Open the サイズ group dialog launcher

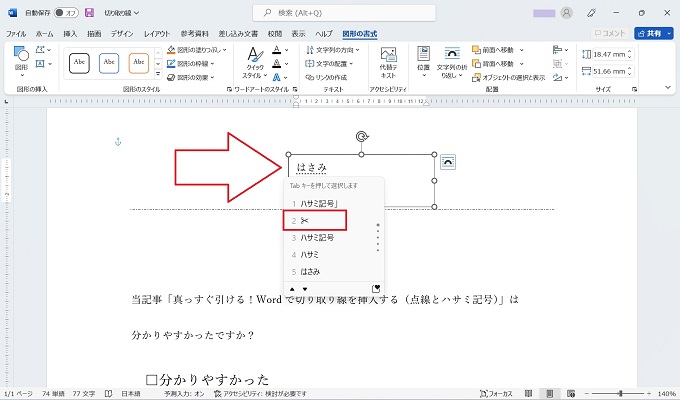coord(634,89)
